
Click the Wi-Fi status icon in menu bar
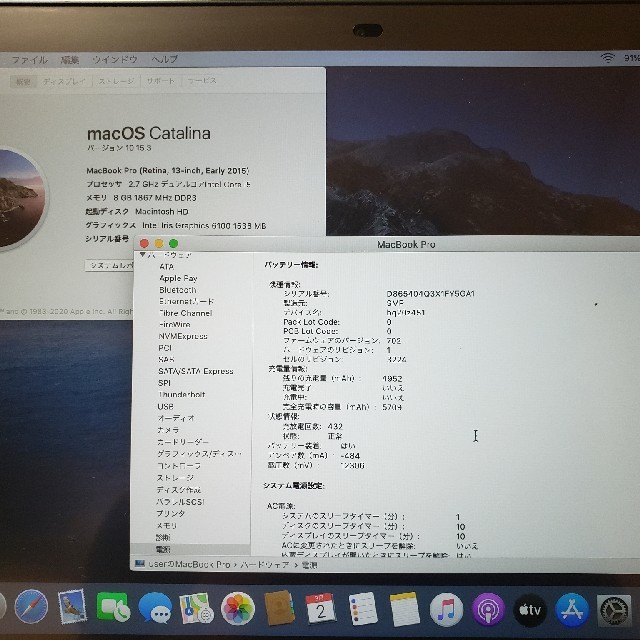click(x=607, y=58)
